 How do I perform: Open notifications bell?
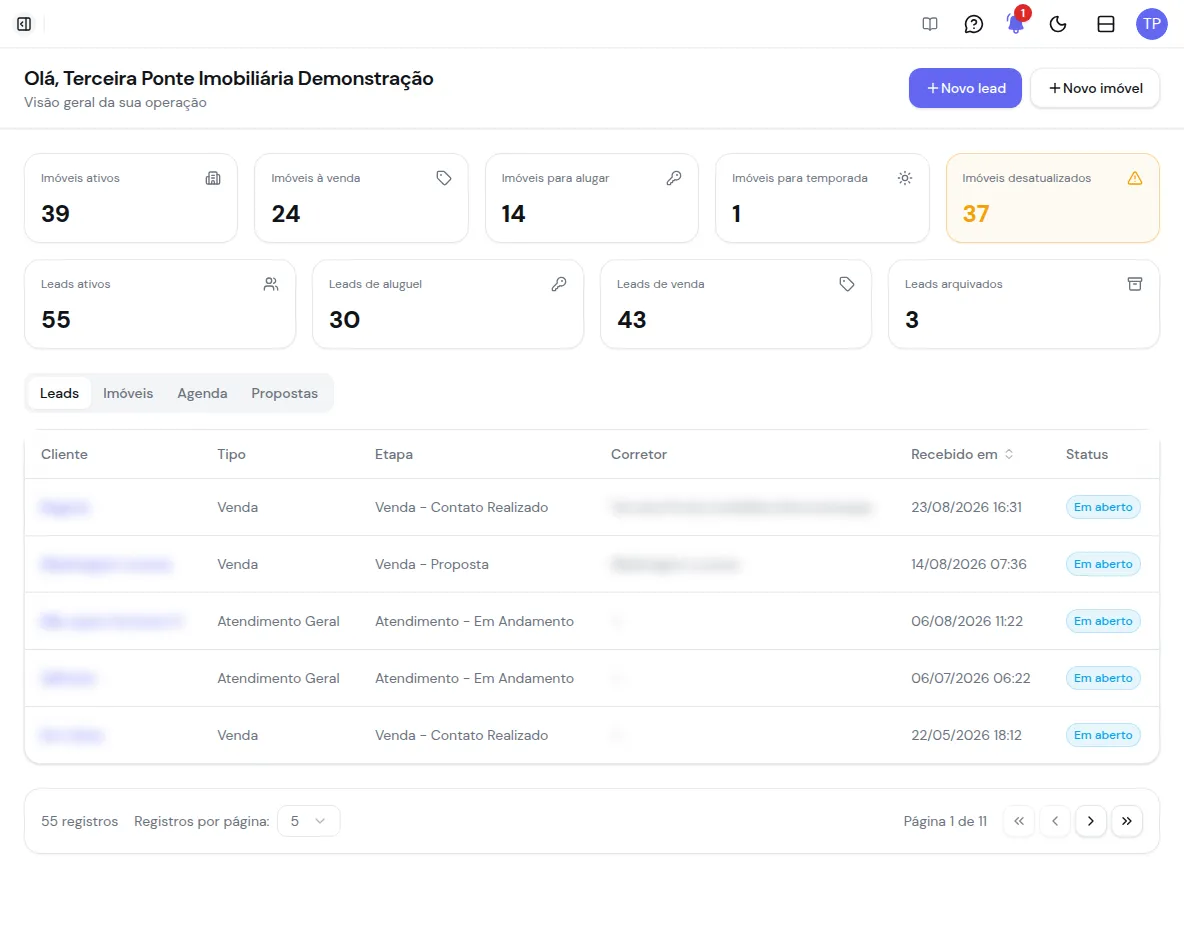pos(1016,24)
